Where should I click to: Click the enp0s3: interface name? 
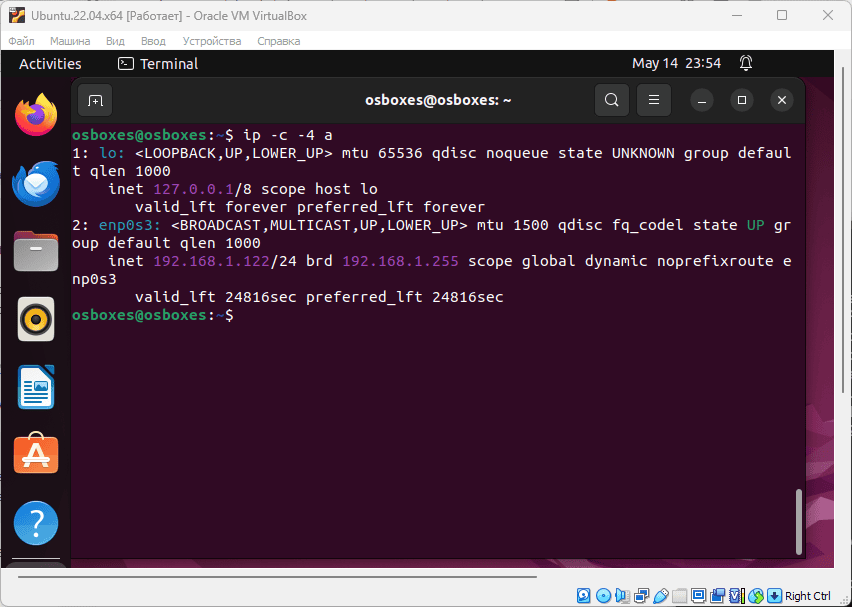[130, 225]
